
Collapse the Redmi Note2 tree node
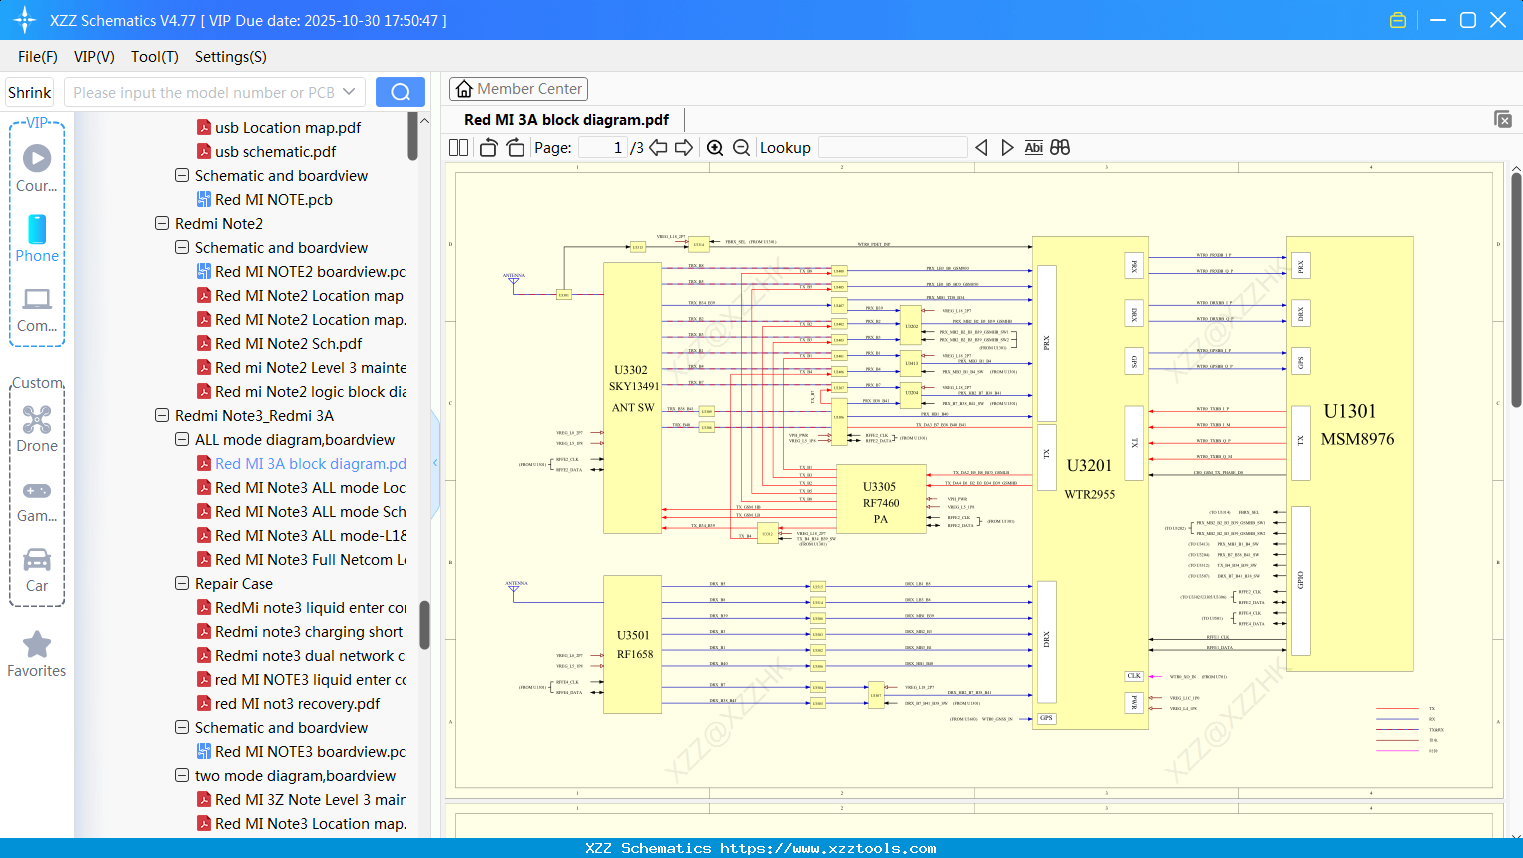click(x=161, y=223)
